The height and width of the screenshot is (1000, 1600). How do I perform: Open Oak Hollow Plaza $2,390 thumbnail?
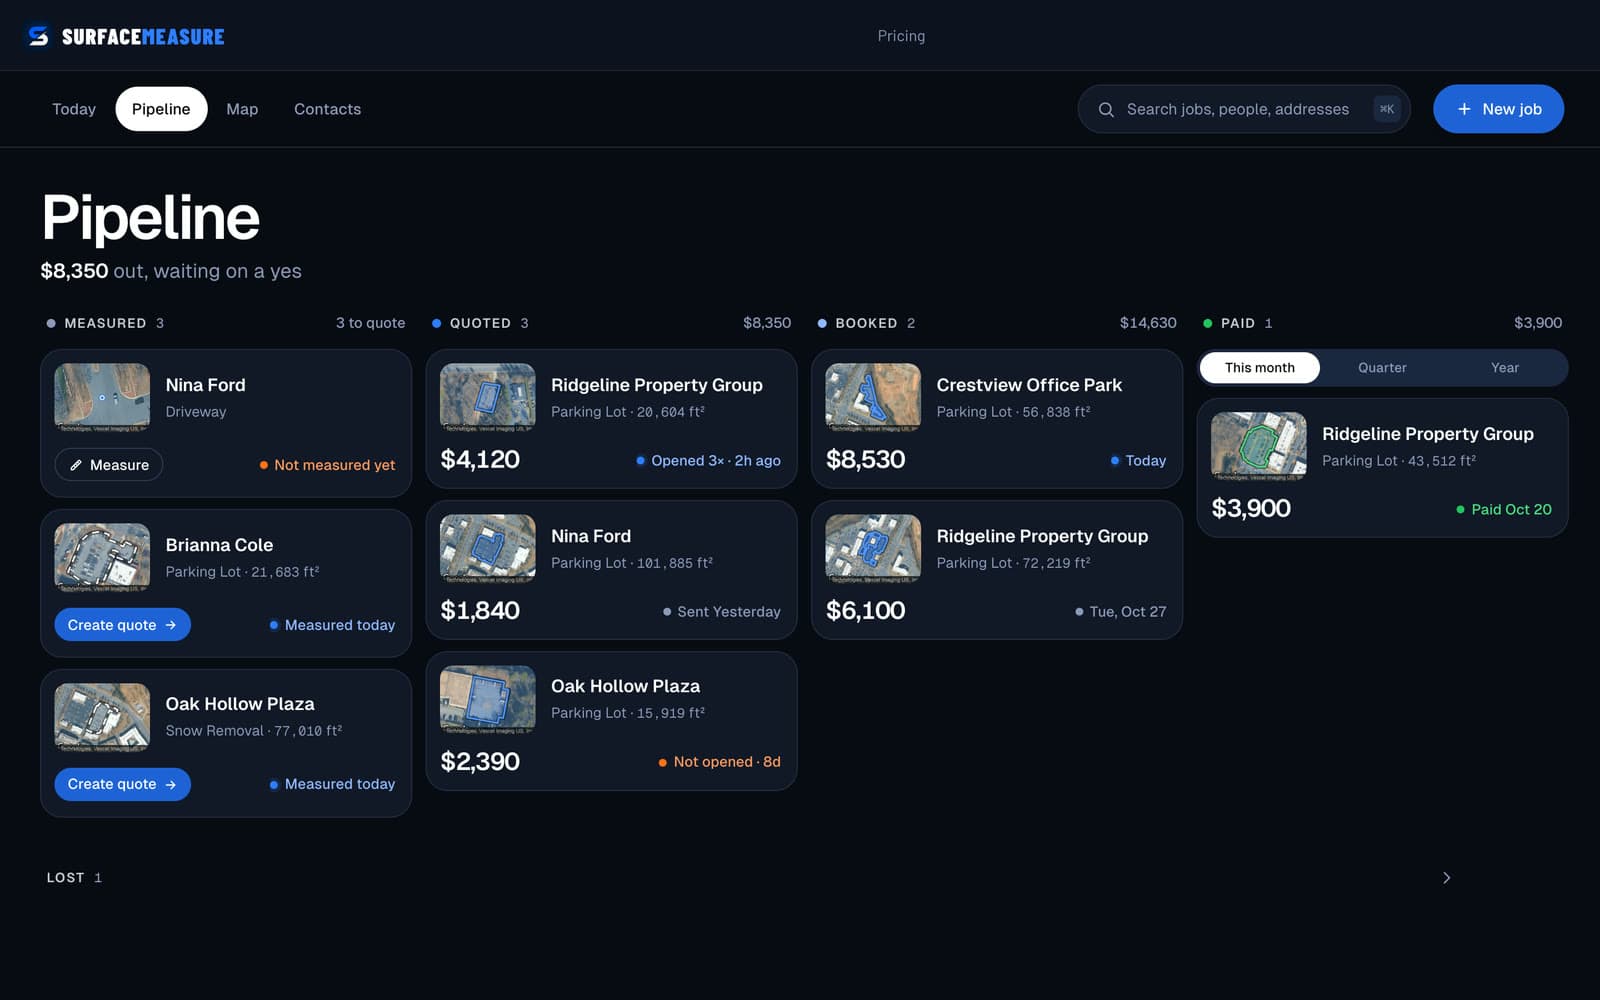488,699
